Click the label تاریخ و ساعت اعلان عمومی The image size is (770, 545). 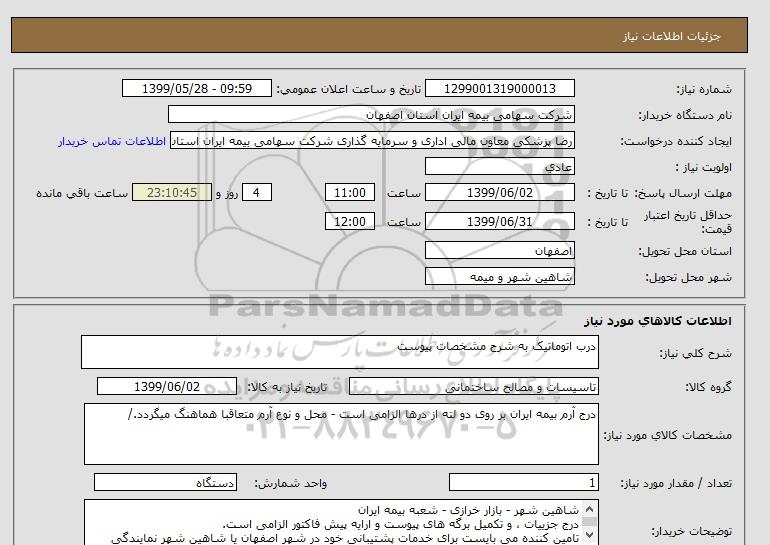[349, 89]
